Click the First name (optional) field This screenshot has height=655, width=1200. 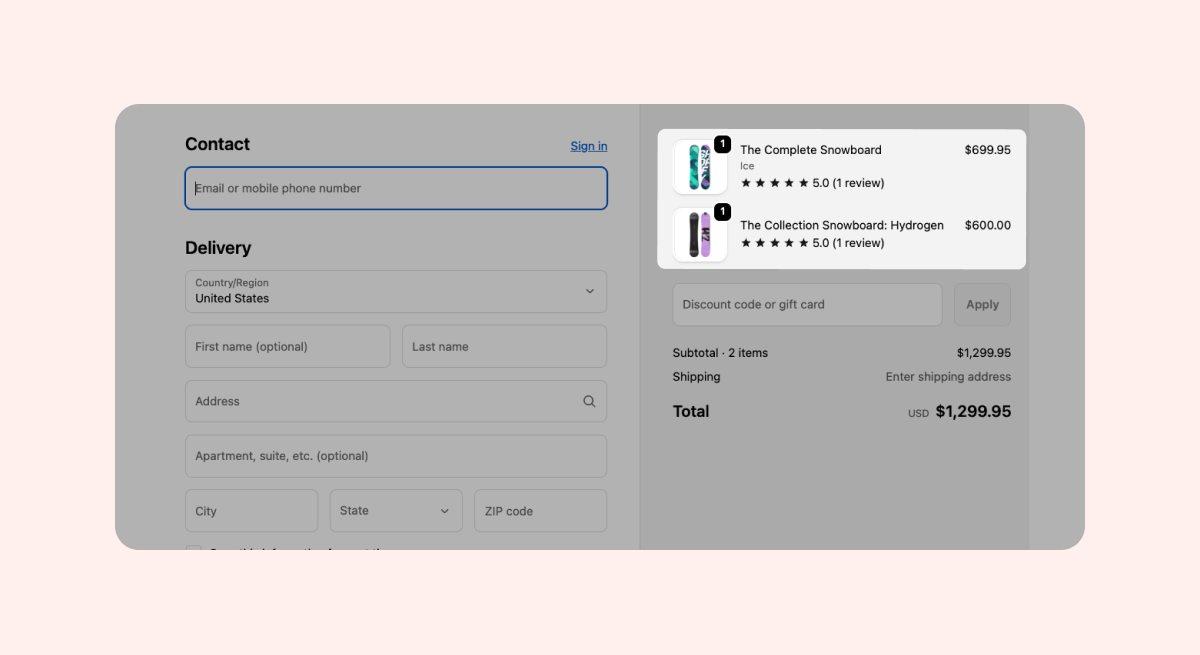click(x=287, y=346)
